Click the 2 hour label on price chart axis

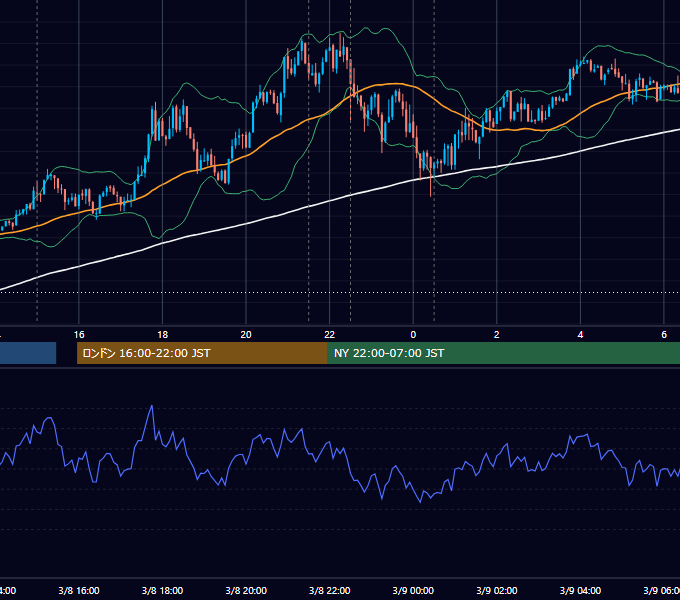tap(497, 335)
